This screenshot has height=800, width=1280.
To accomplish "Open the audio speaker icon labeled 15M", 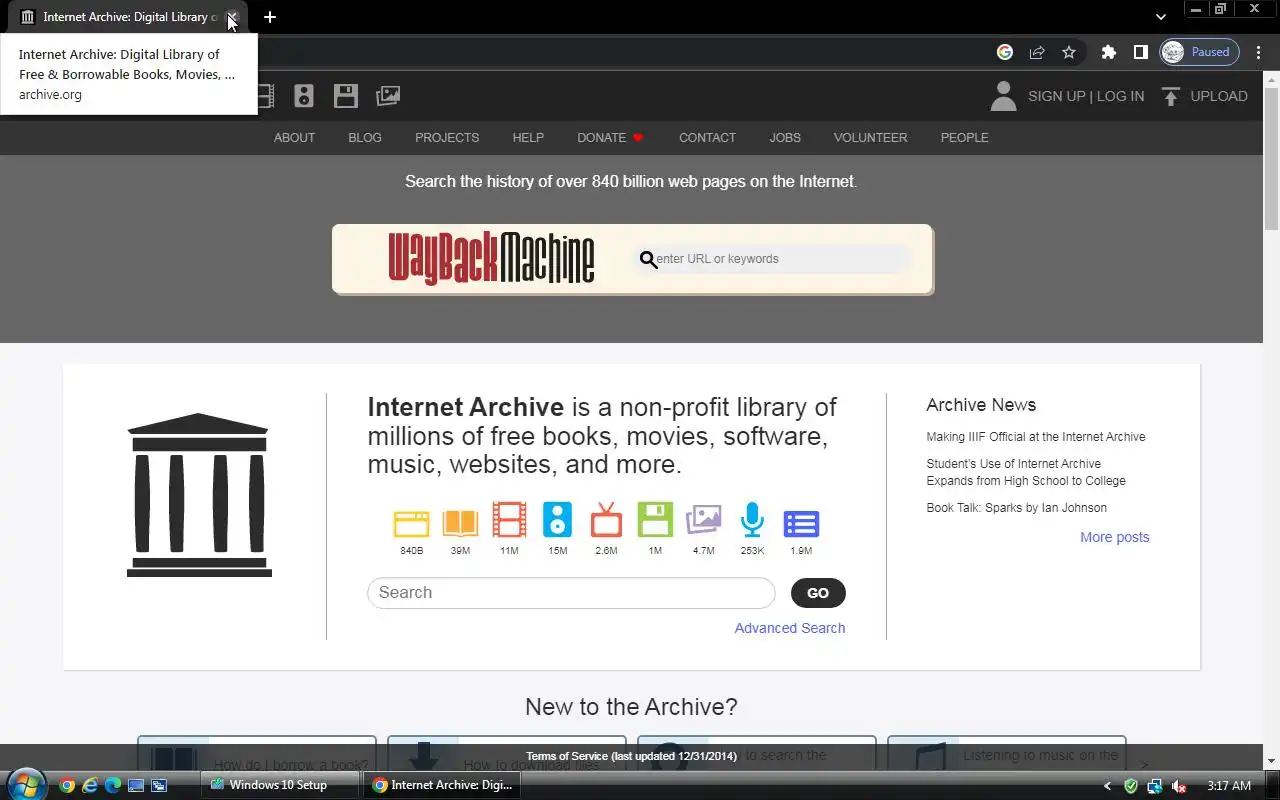I will [558, 520].
